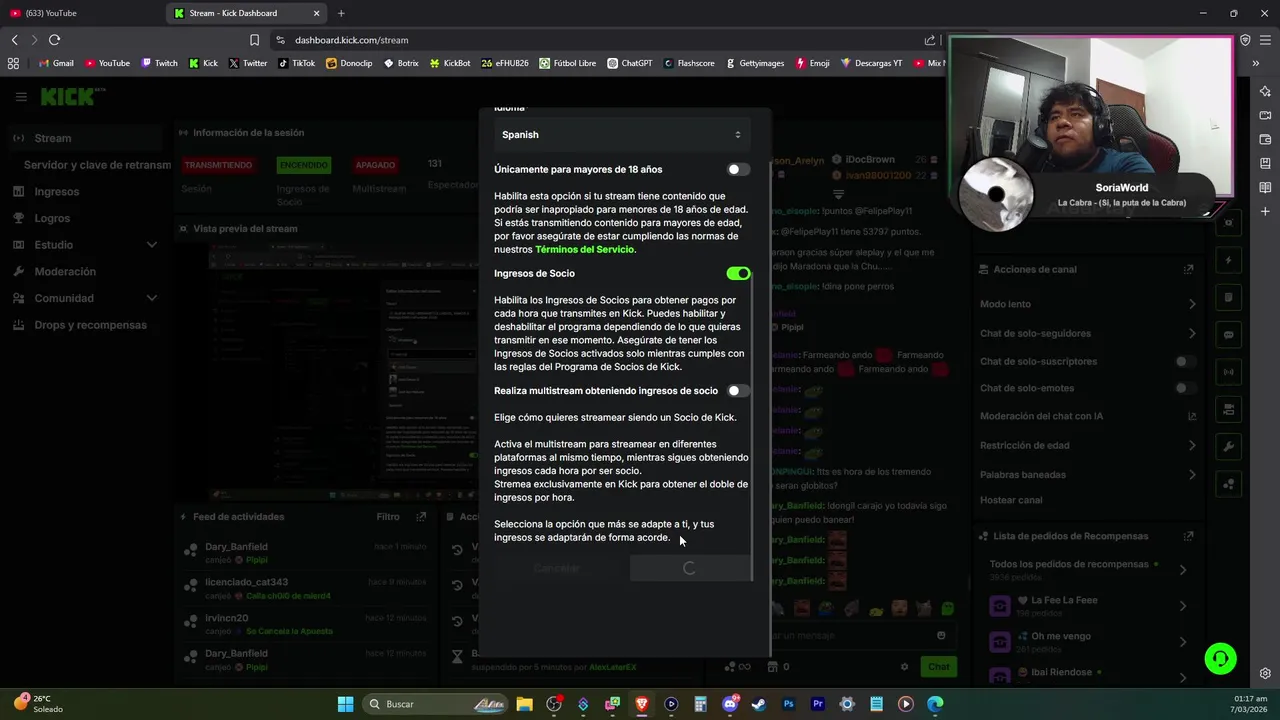Viewport: 1280px width, 720px height.
Task: Expand the Oh me vengo reward row
Action: (x=1183, y=642)
